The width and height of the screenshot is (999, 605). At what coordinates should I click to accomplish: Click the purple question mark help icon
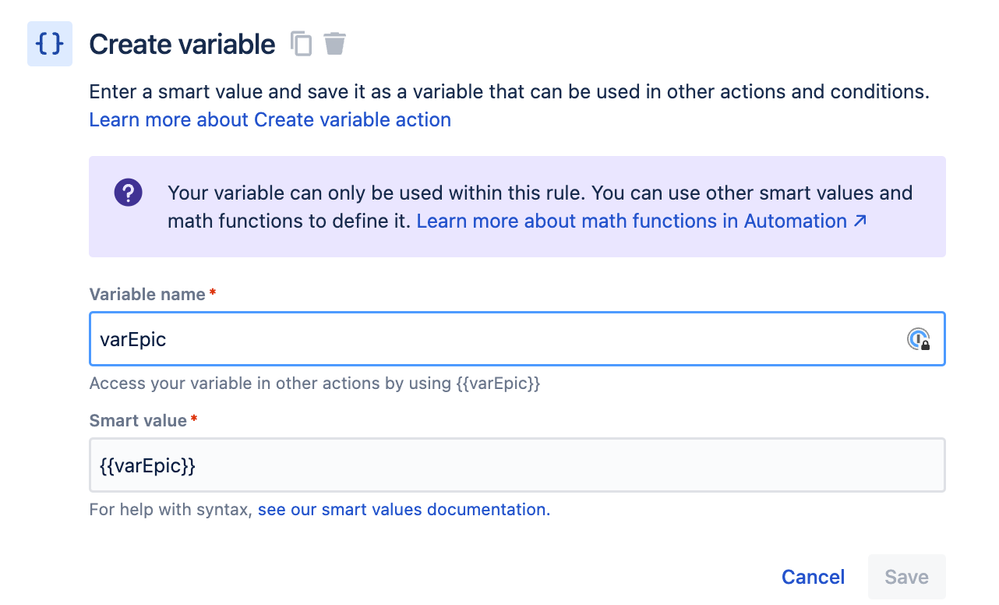(x=128, y=193)
